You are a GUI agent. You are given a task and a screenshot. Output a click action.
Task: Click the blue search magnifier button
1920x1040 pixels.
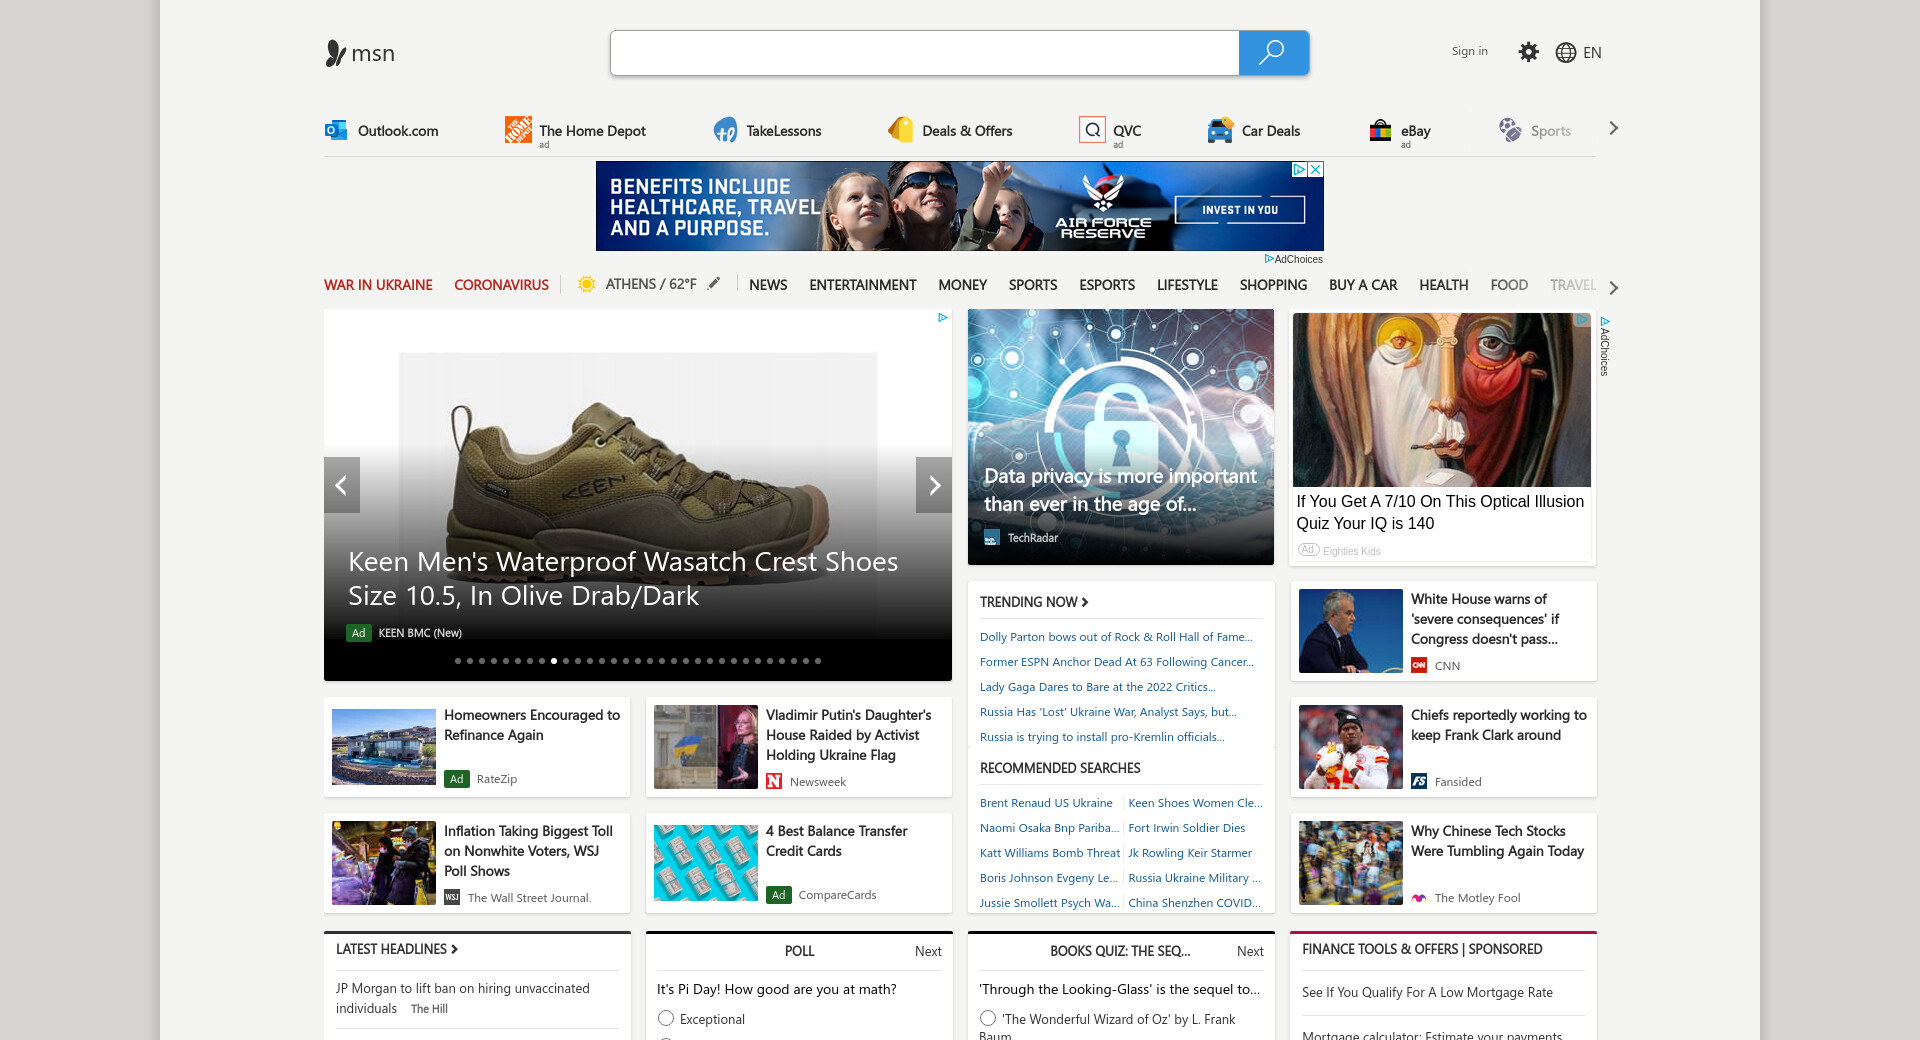click(1272, 53)
